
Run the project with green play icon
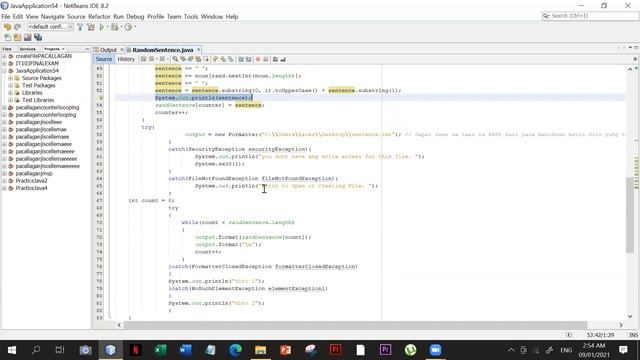click(102, 27)
